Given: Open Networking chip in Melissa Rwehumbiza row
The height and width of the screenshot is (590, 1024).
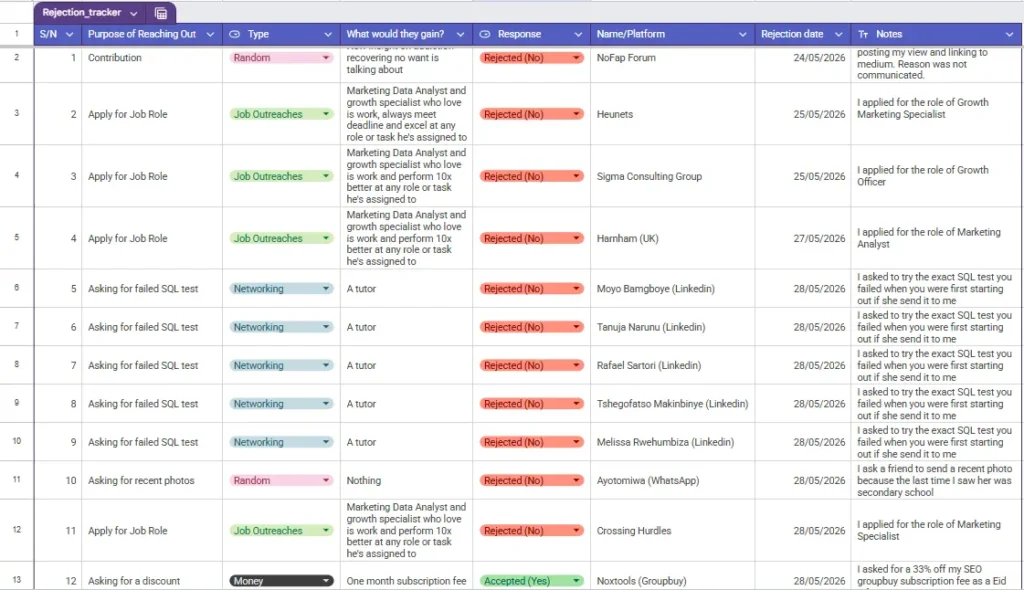Looking at the screenshot, I should pyautogui.click(x=281, y=442).
